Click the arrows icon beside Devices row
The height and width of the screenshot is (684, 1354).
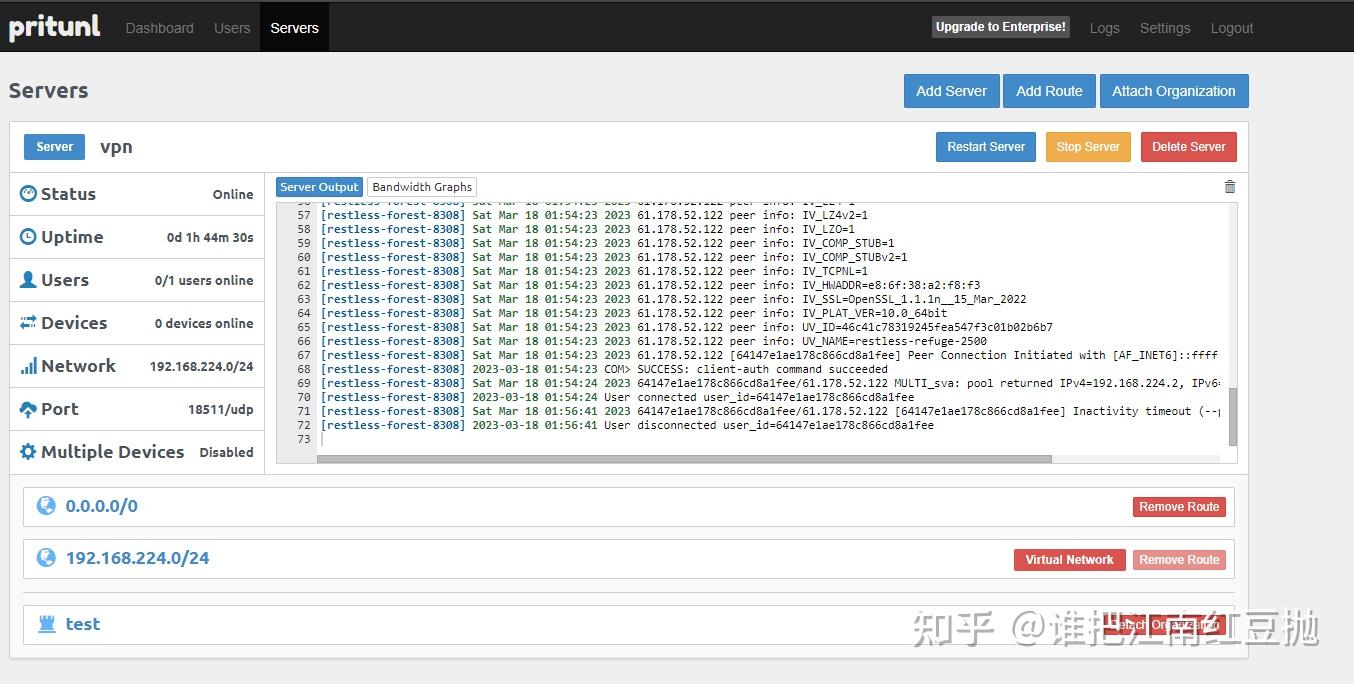28,322
